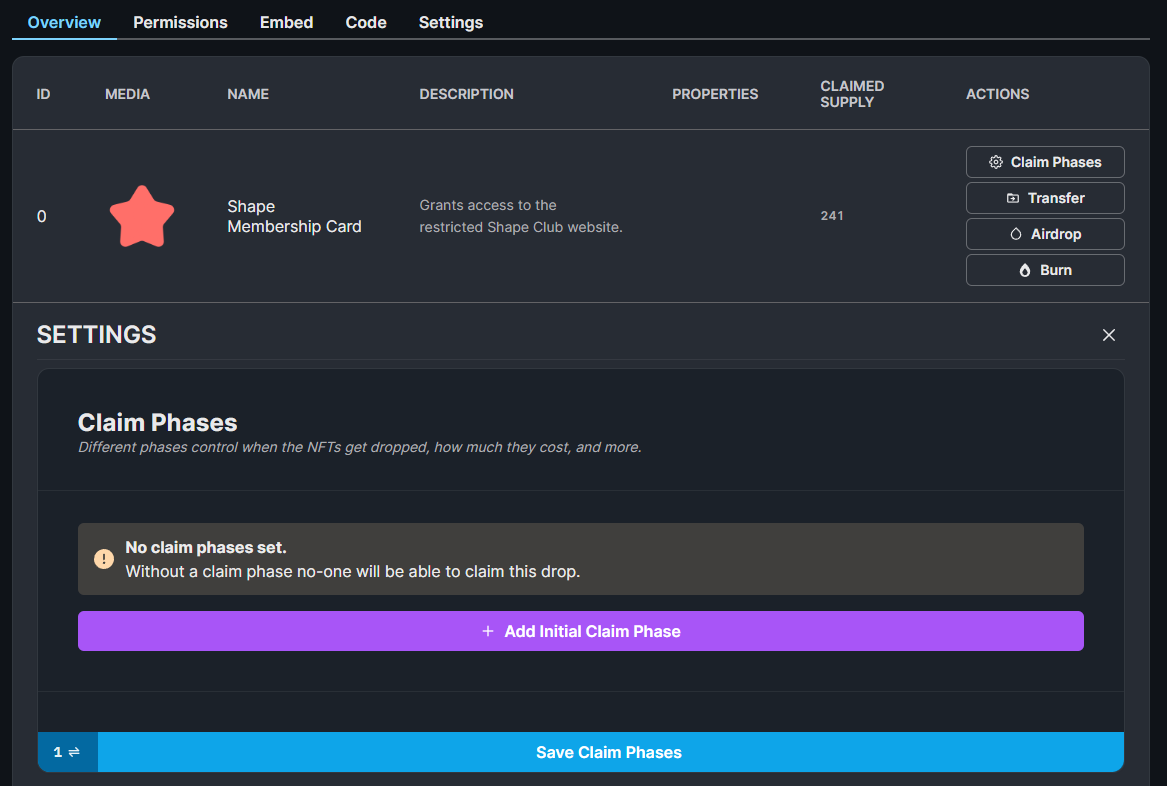Open the Settings tab
The image size is (1167, 786).
tap(450, 22)
